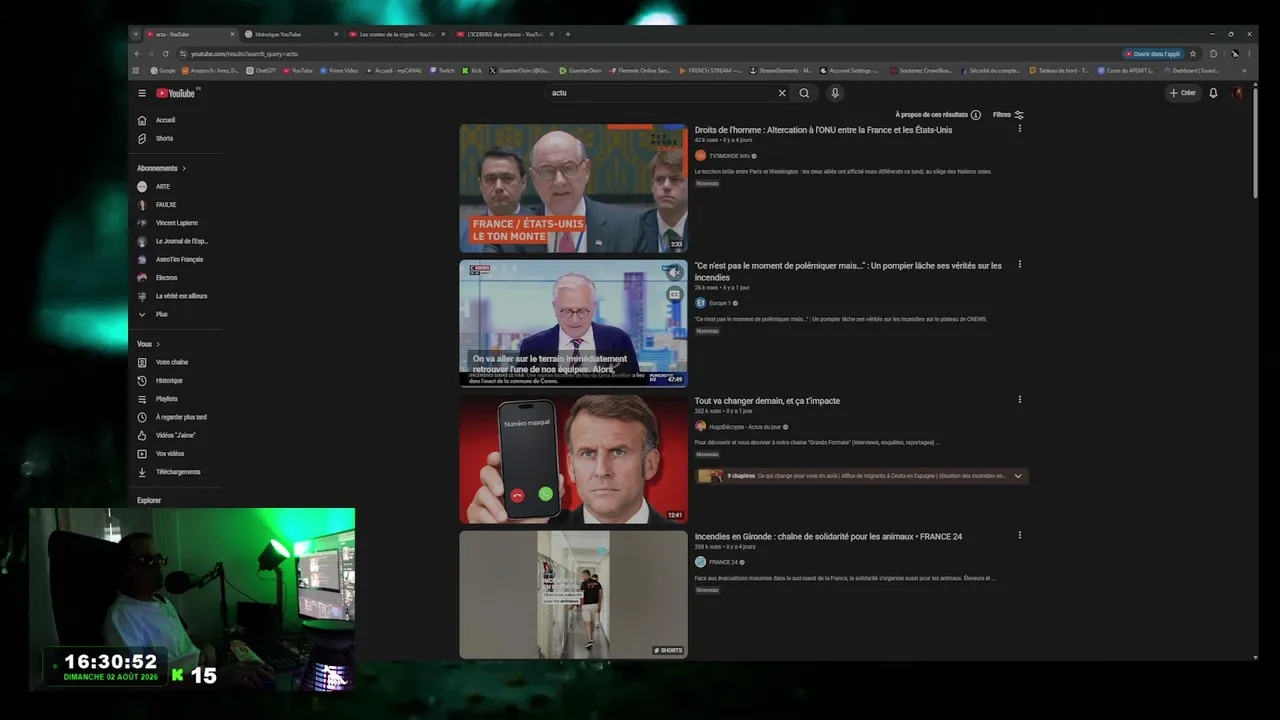Image resolution: width=1280 pixels, height=720 pixels.
Task: Switch to the L'ICEBERG des prisons tab
Action: coord(503,34)
